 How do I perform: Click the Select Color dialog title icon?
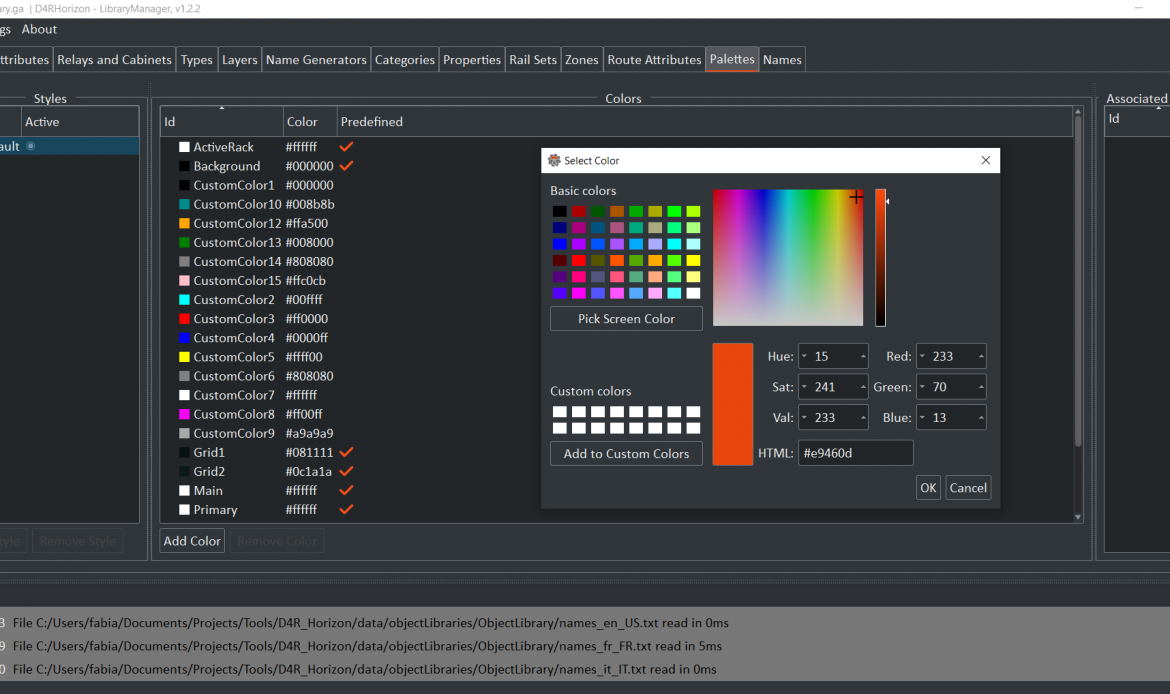click(554, 161)
